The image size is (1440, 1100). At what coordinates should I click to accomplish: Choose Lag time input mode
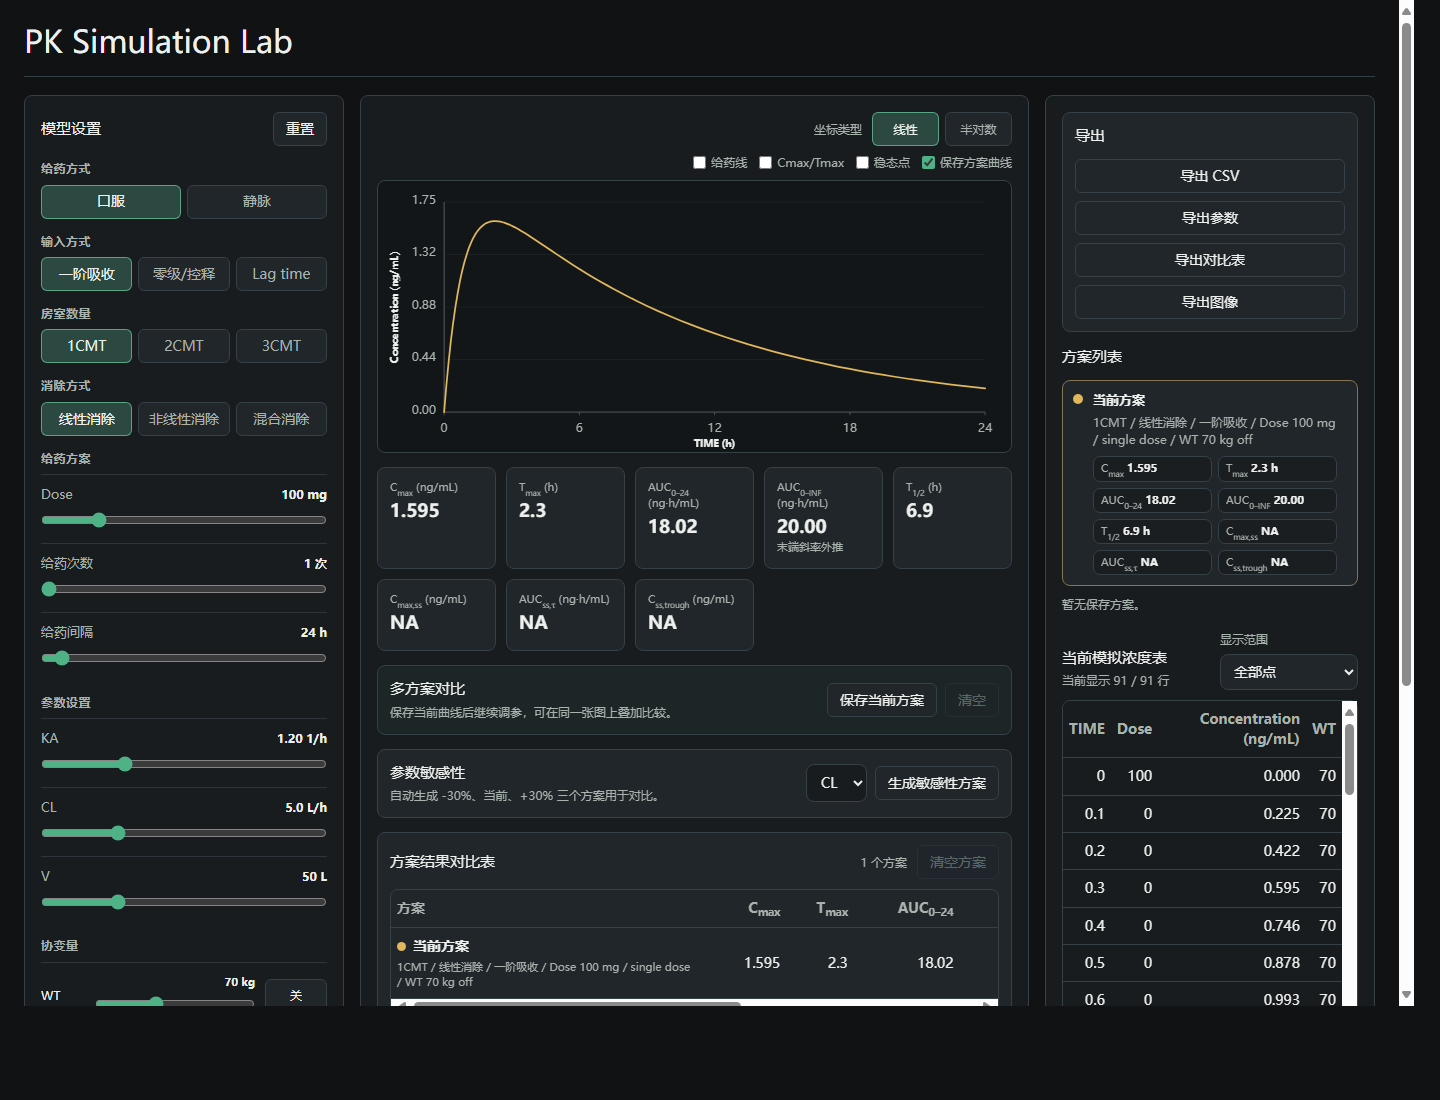click(281, 274)
